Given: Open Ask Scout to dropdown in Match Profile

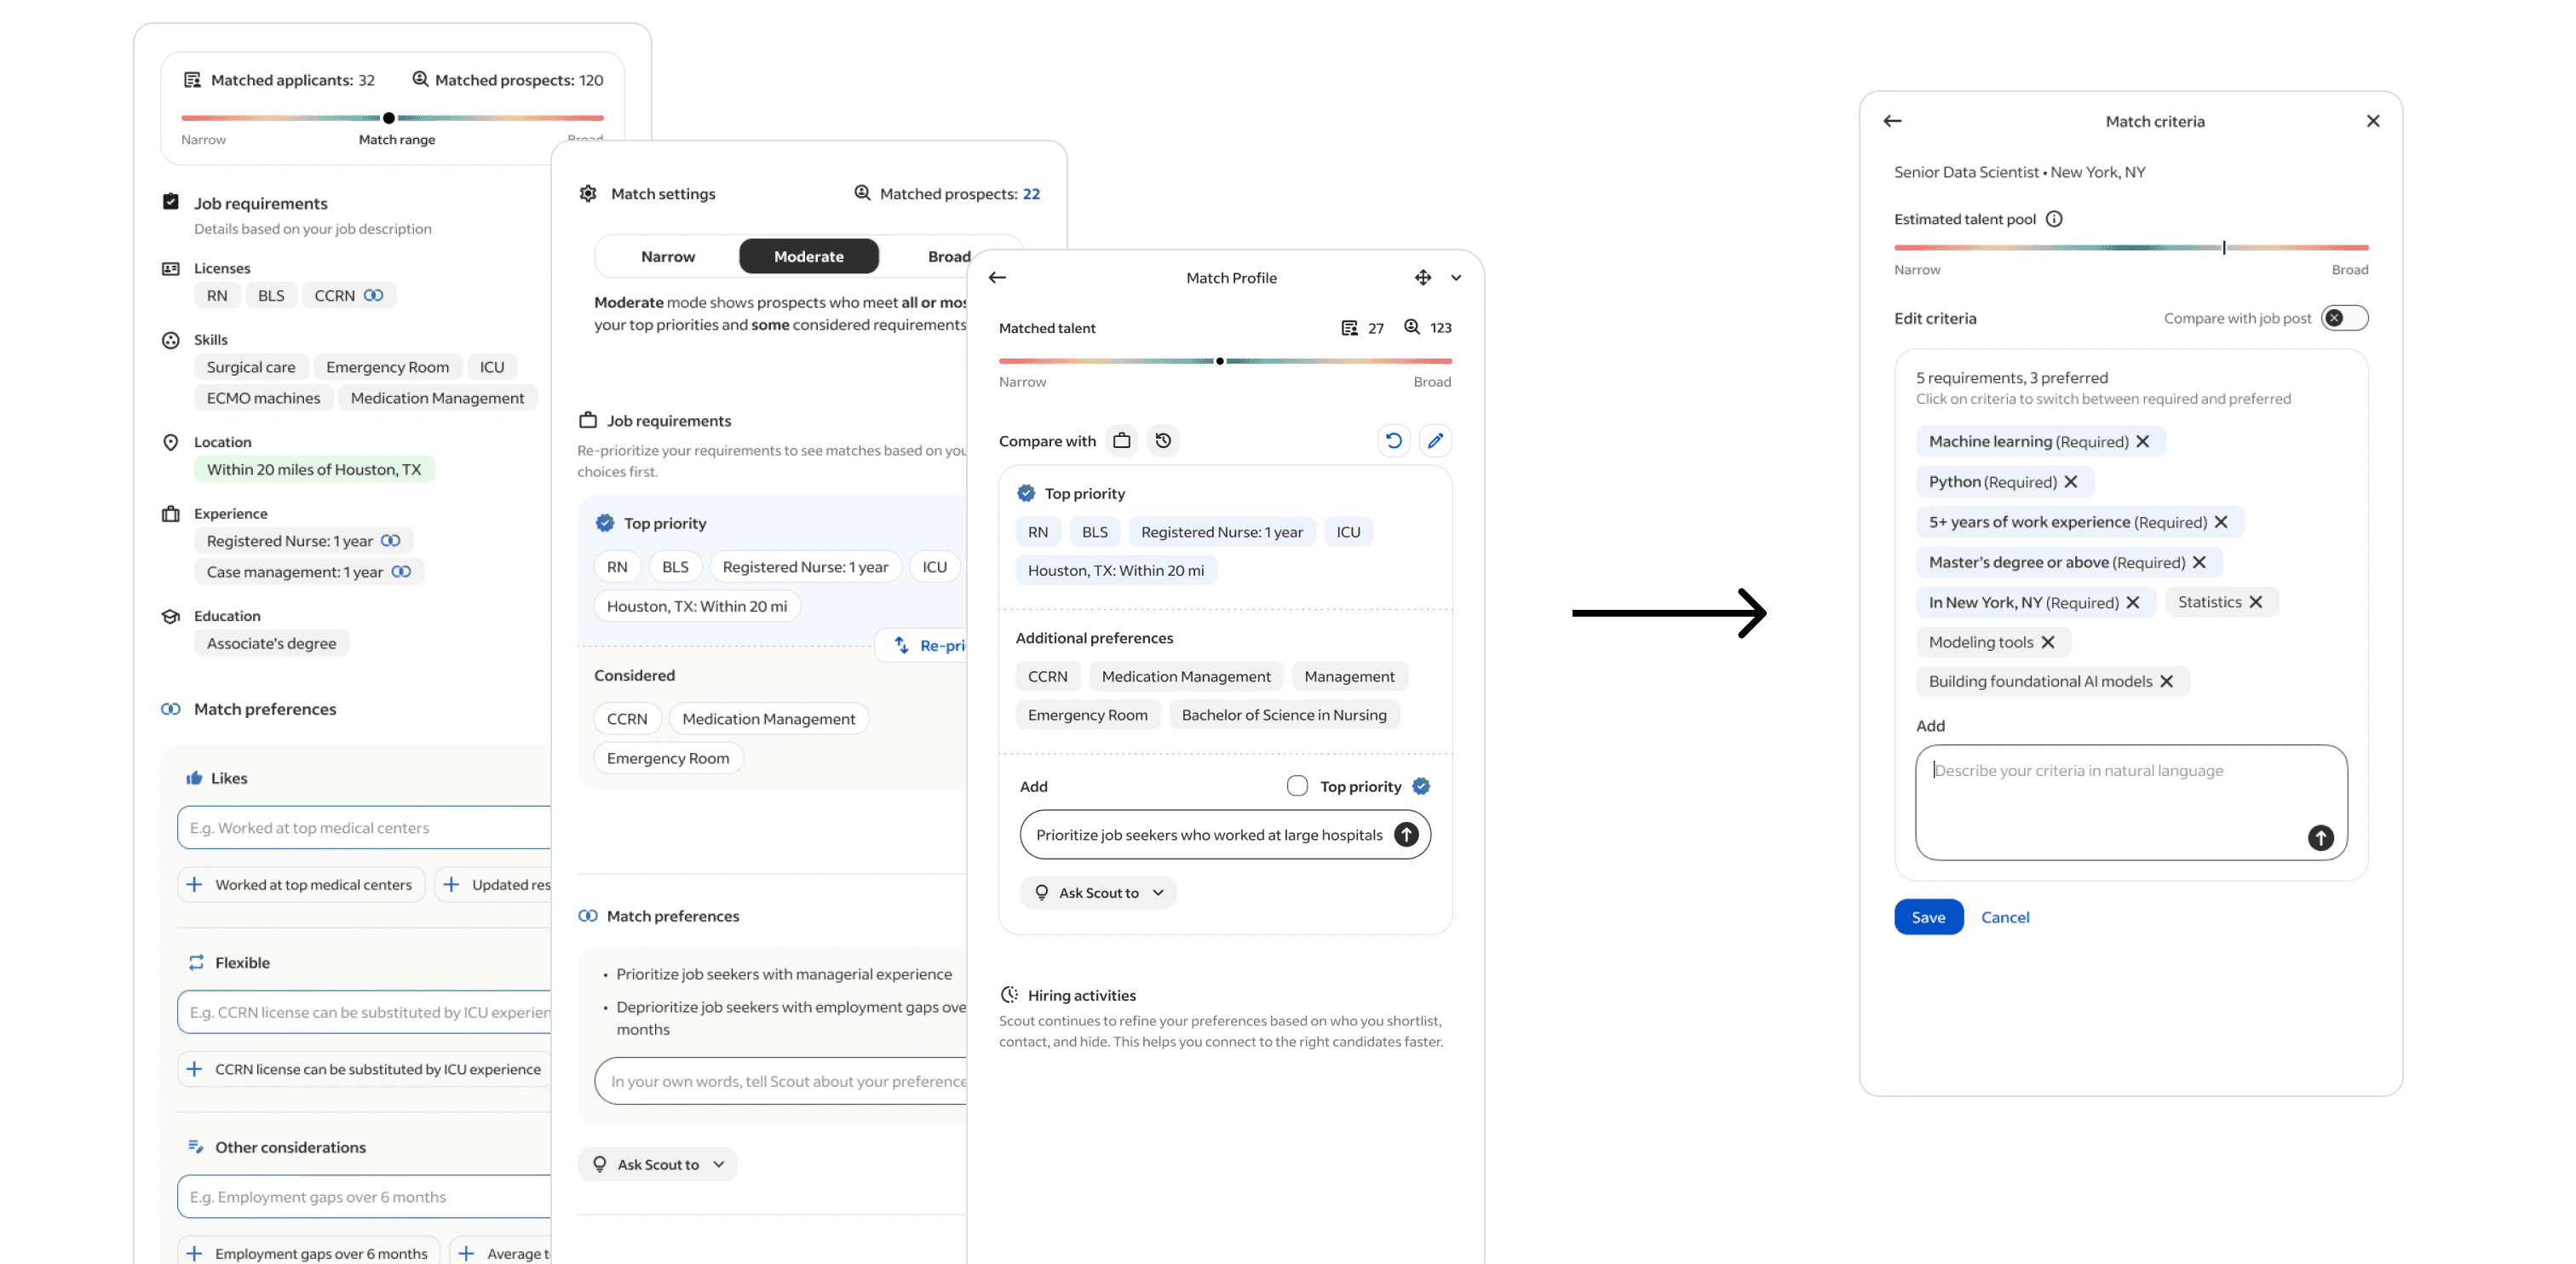Looking at the screenshot, I should [1098, 892].
